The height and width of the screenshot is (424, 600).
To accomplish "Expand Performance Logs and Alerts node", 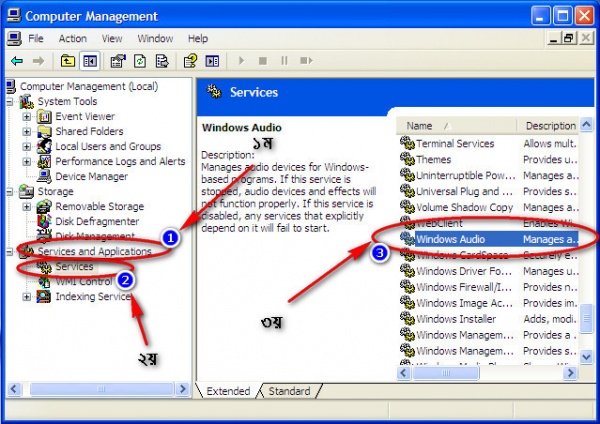I will tap(26, 161).
